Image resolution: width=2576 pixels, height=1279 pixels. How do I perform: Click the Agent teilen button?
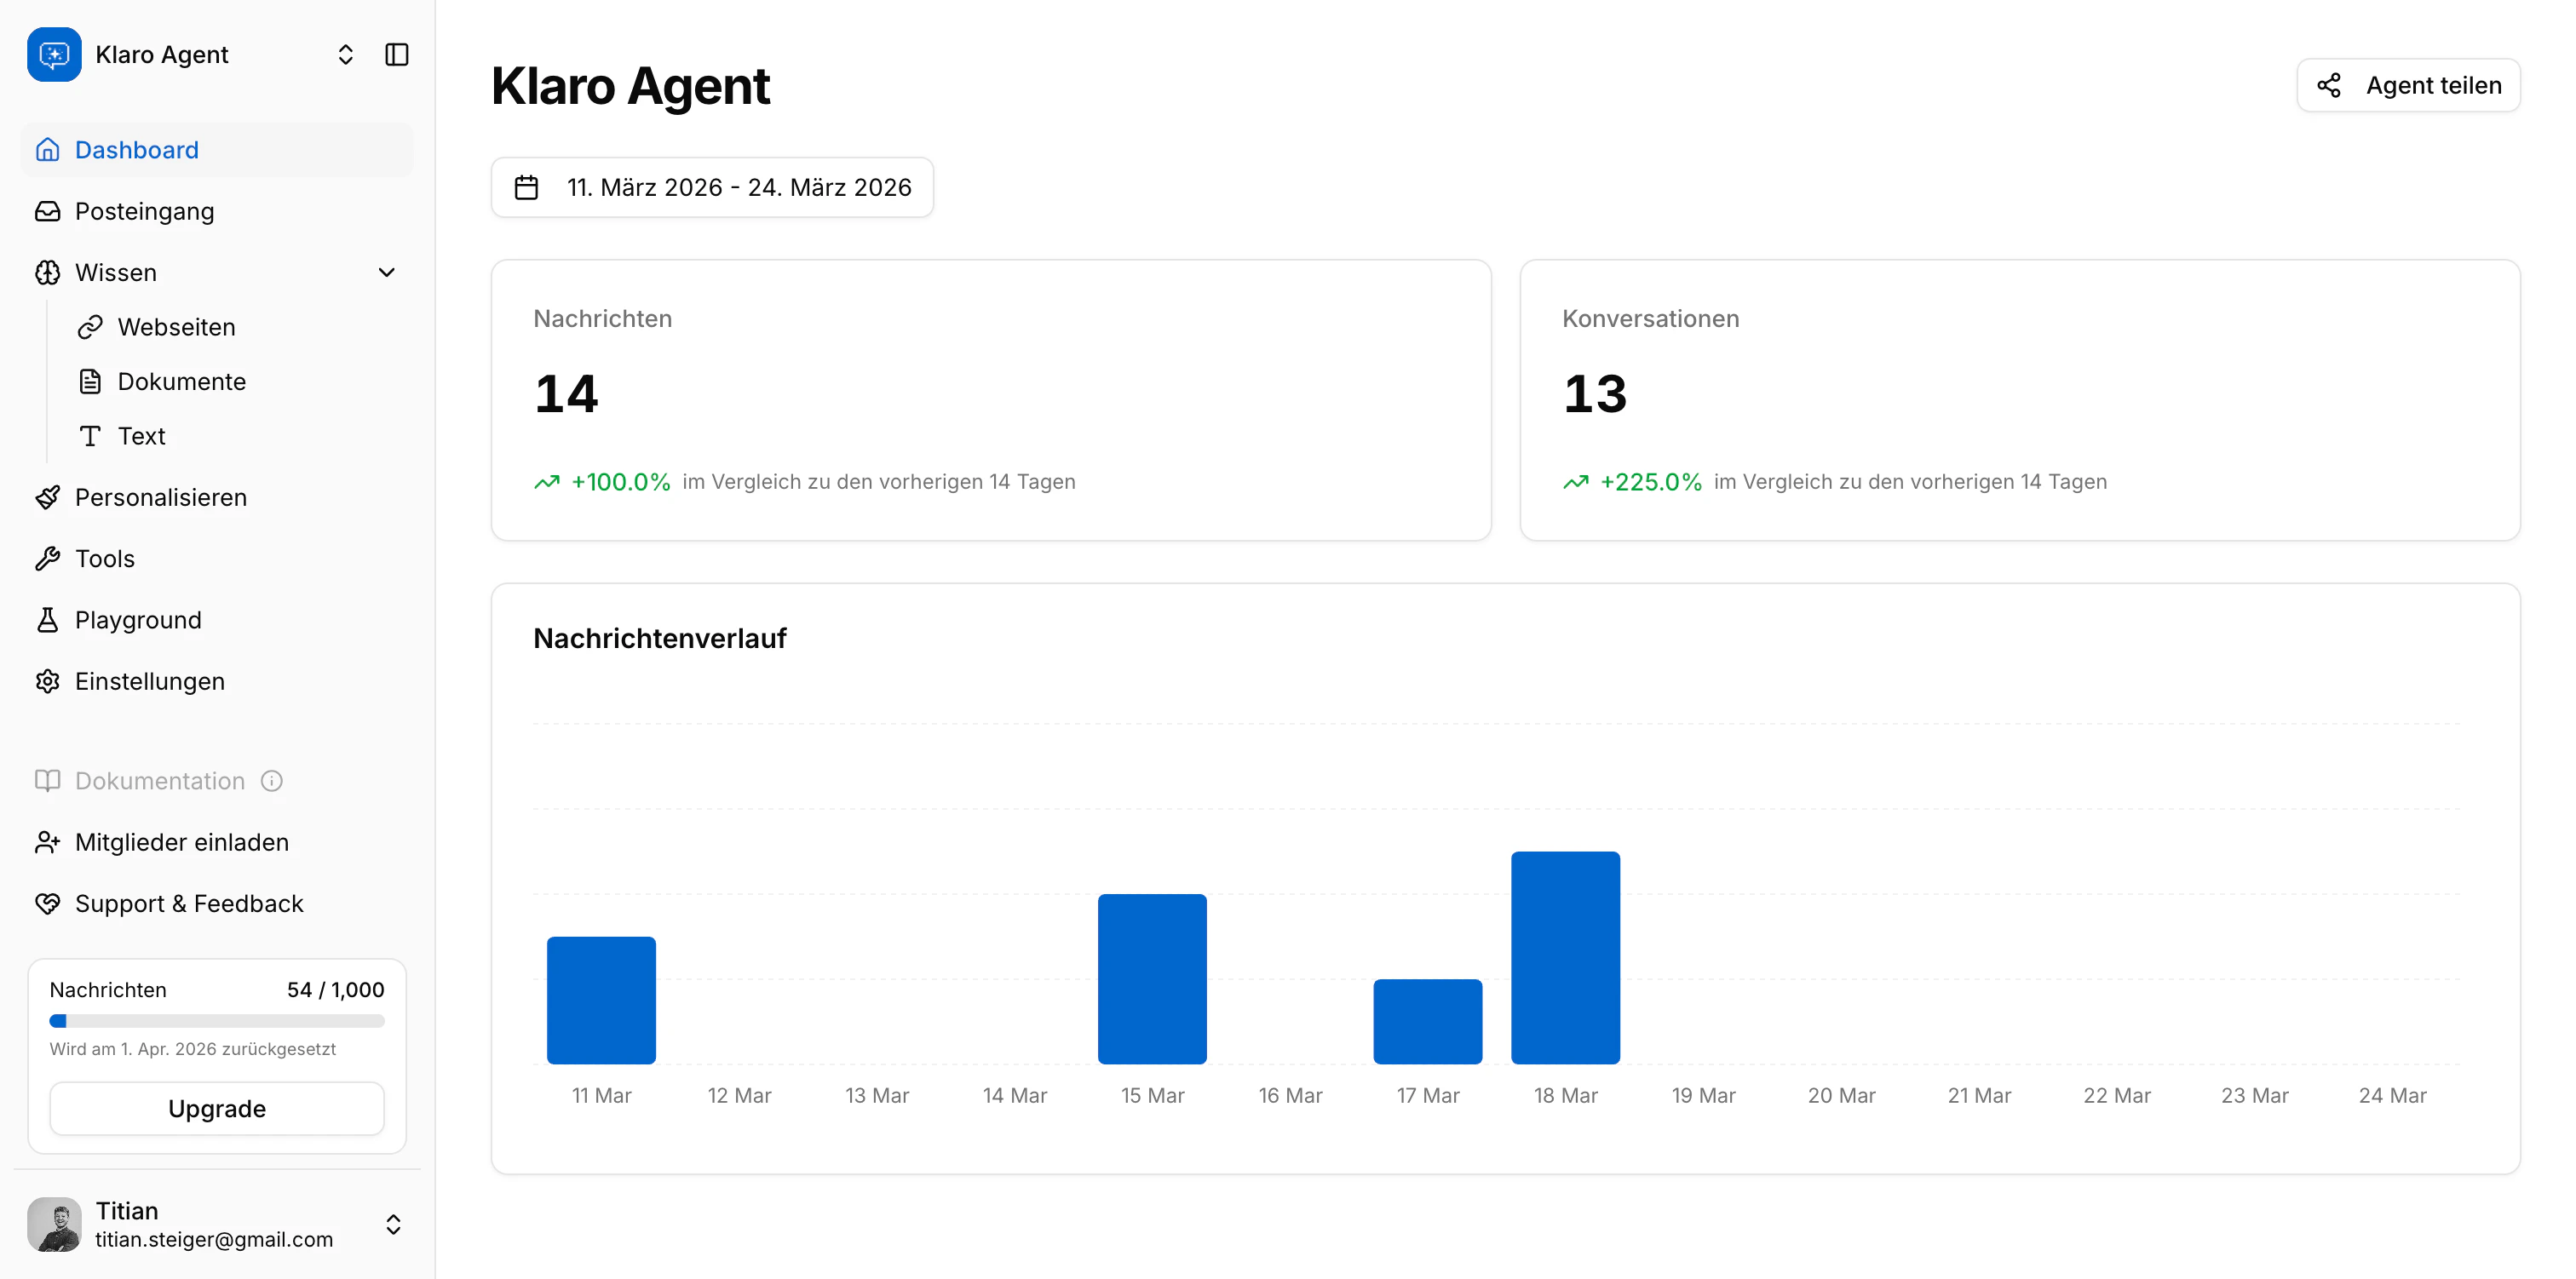[2408, 85]
